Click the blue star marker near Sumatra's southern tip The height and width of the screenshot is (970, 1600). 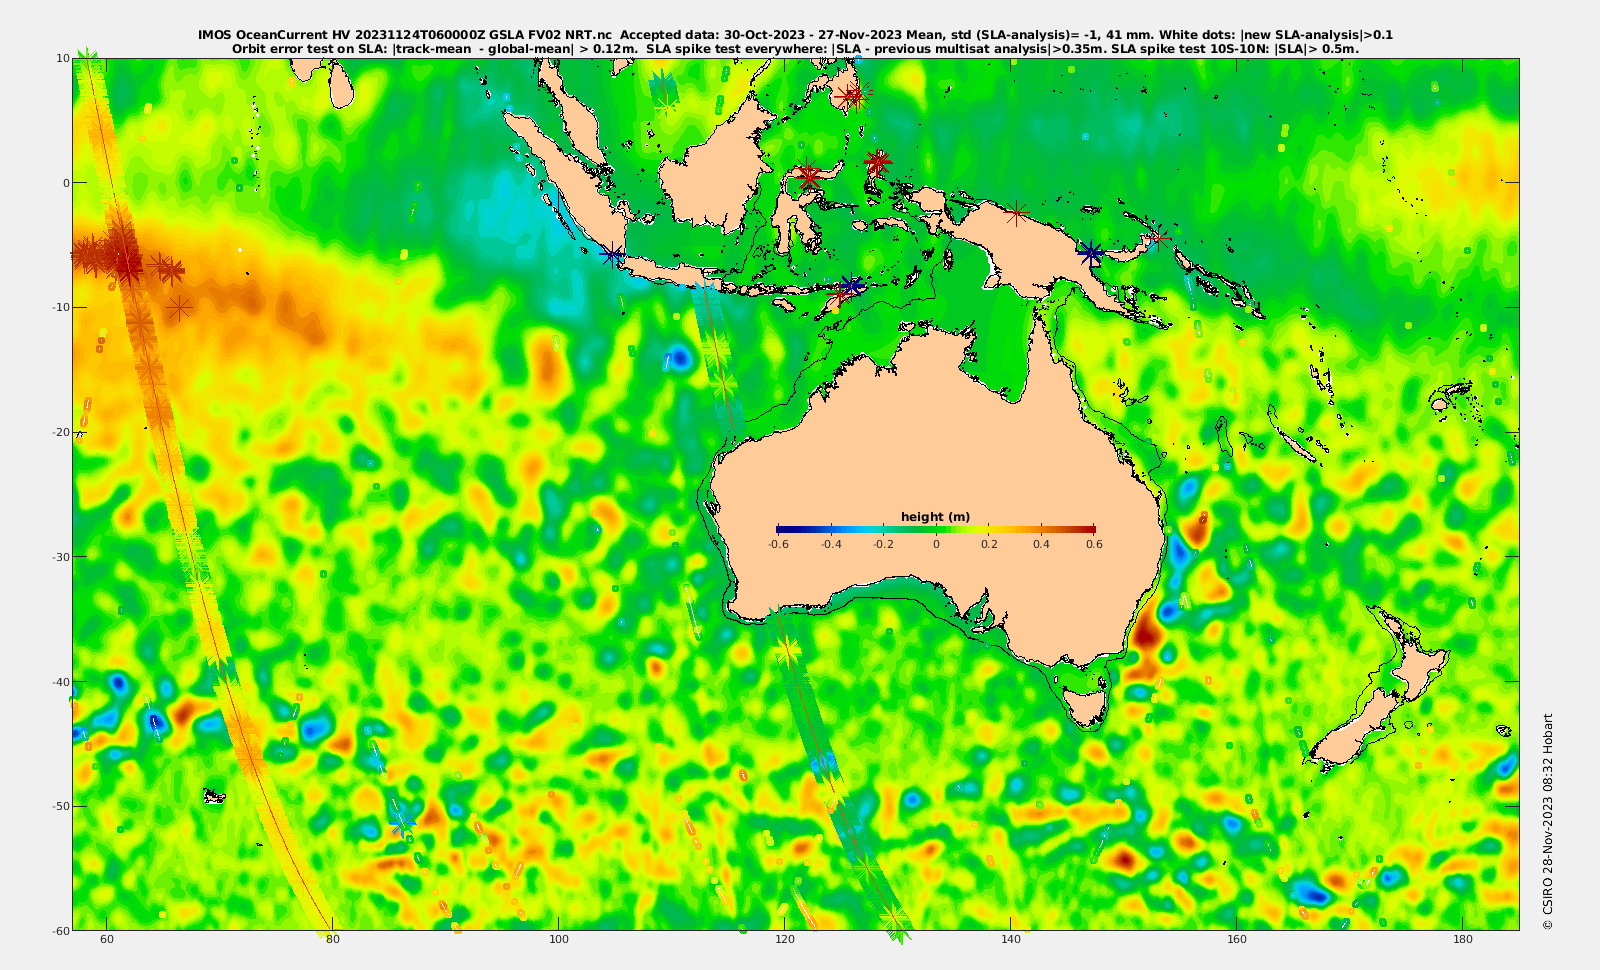coord(611,255)
